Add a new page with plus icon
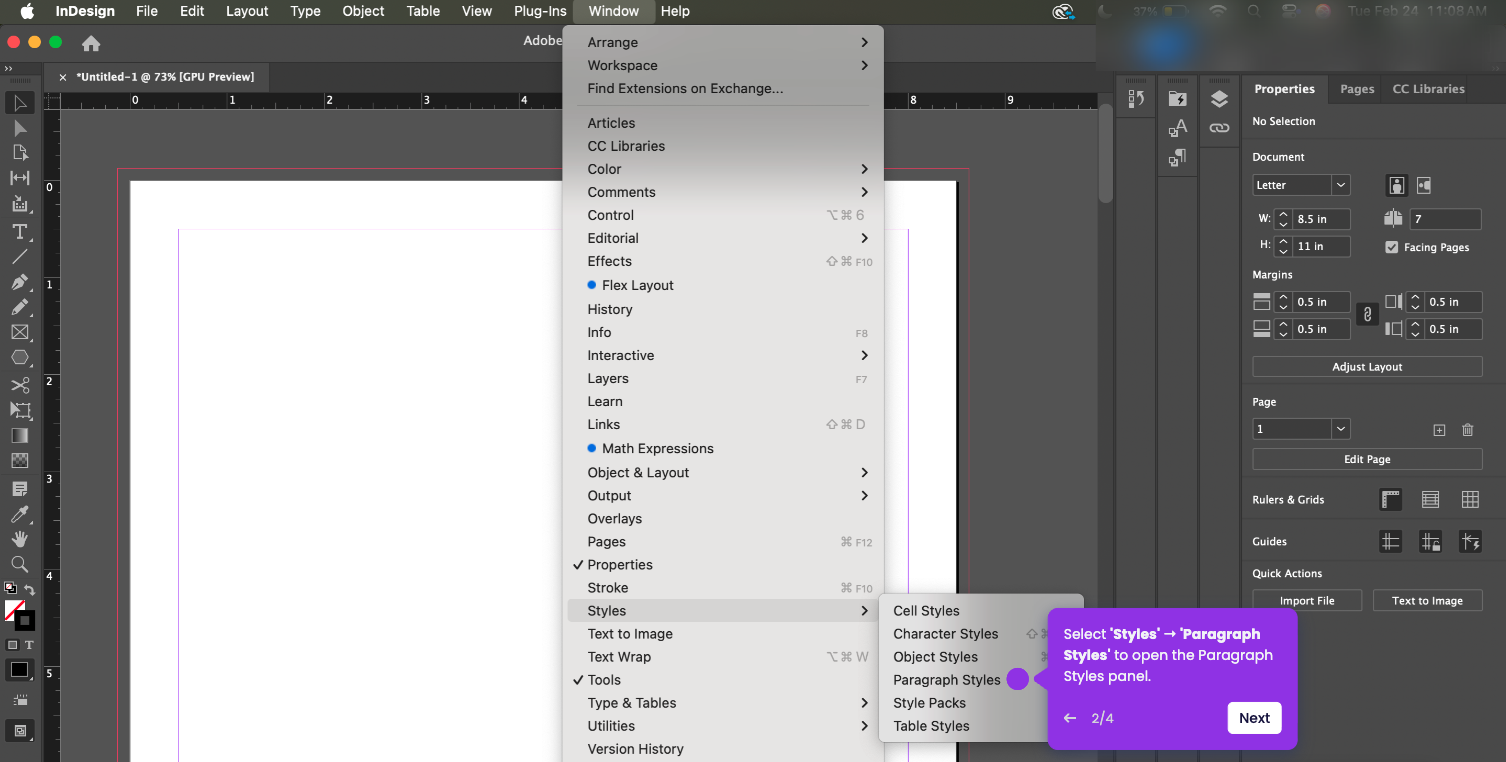This screenshot has height=762, width=1506. pos(1439,430)
